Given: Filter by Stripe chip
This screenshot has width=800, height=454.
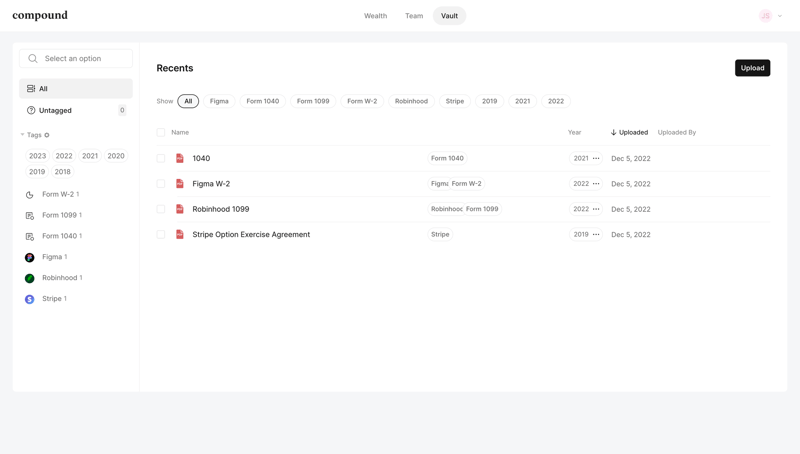Looking at the screenshot, I should [x=455, y=101].
